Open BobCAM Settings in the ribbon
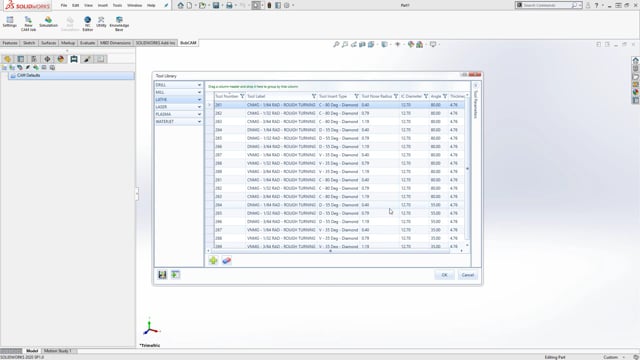Screen dimensions: 640x360 click(x=9, y=22)
